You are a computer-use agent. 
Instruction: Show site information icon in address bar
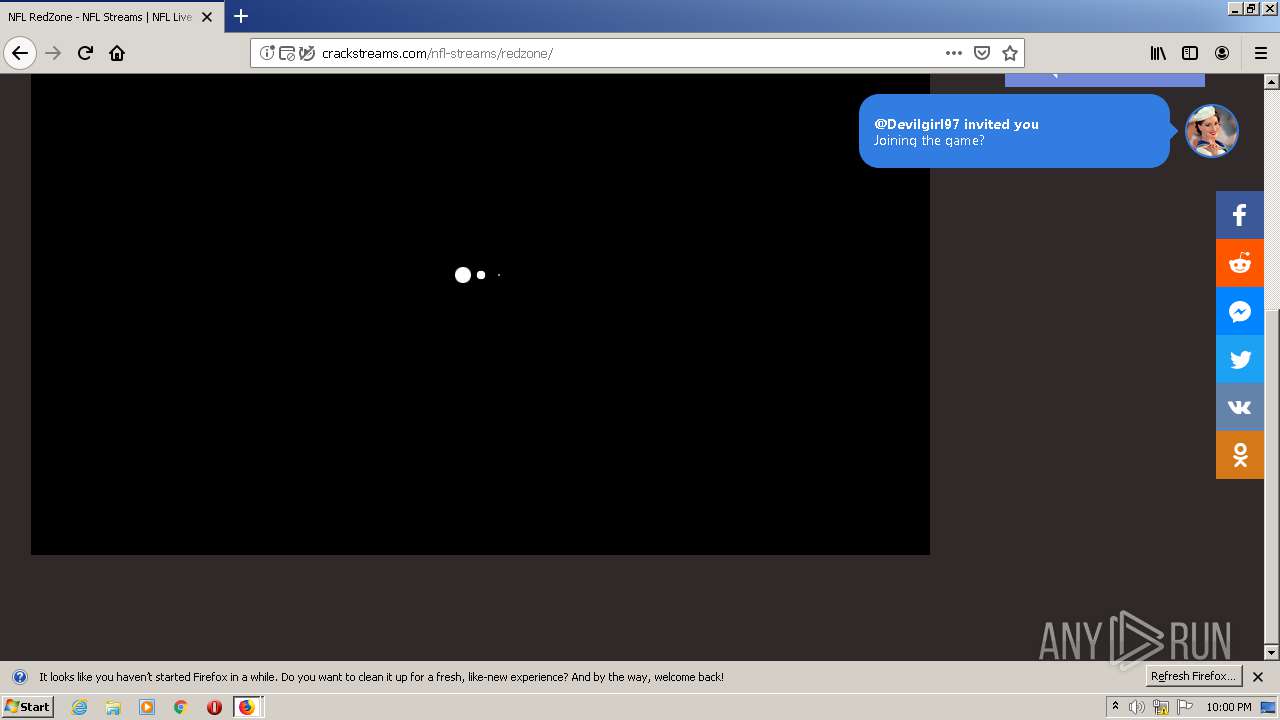coord(267,53)
